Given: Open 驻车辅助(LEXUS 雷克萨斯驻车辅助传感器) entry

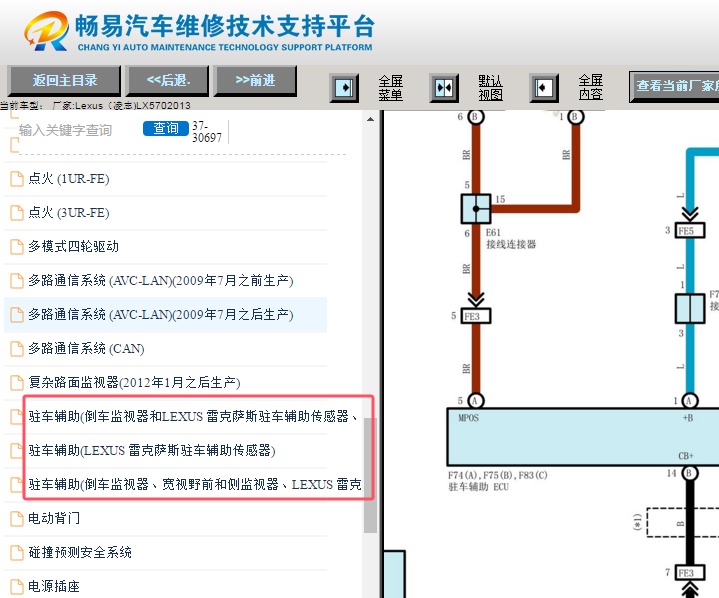Looking at the screenshot, I should [x=152, y=450].
